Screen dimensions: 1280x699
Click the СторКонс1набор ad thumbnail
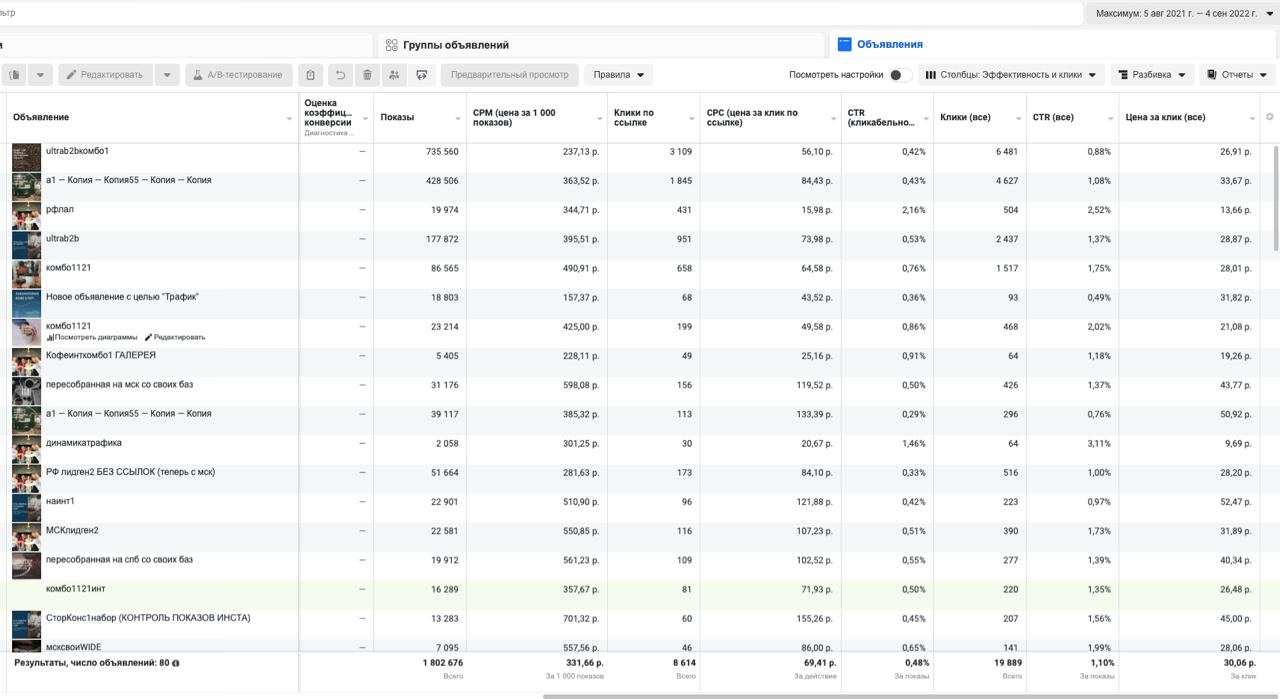tap(26, 625)
